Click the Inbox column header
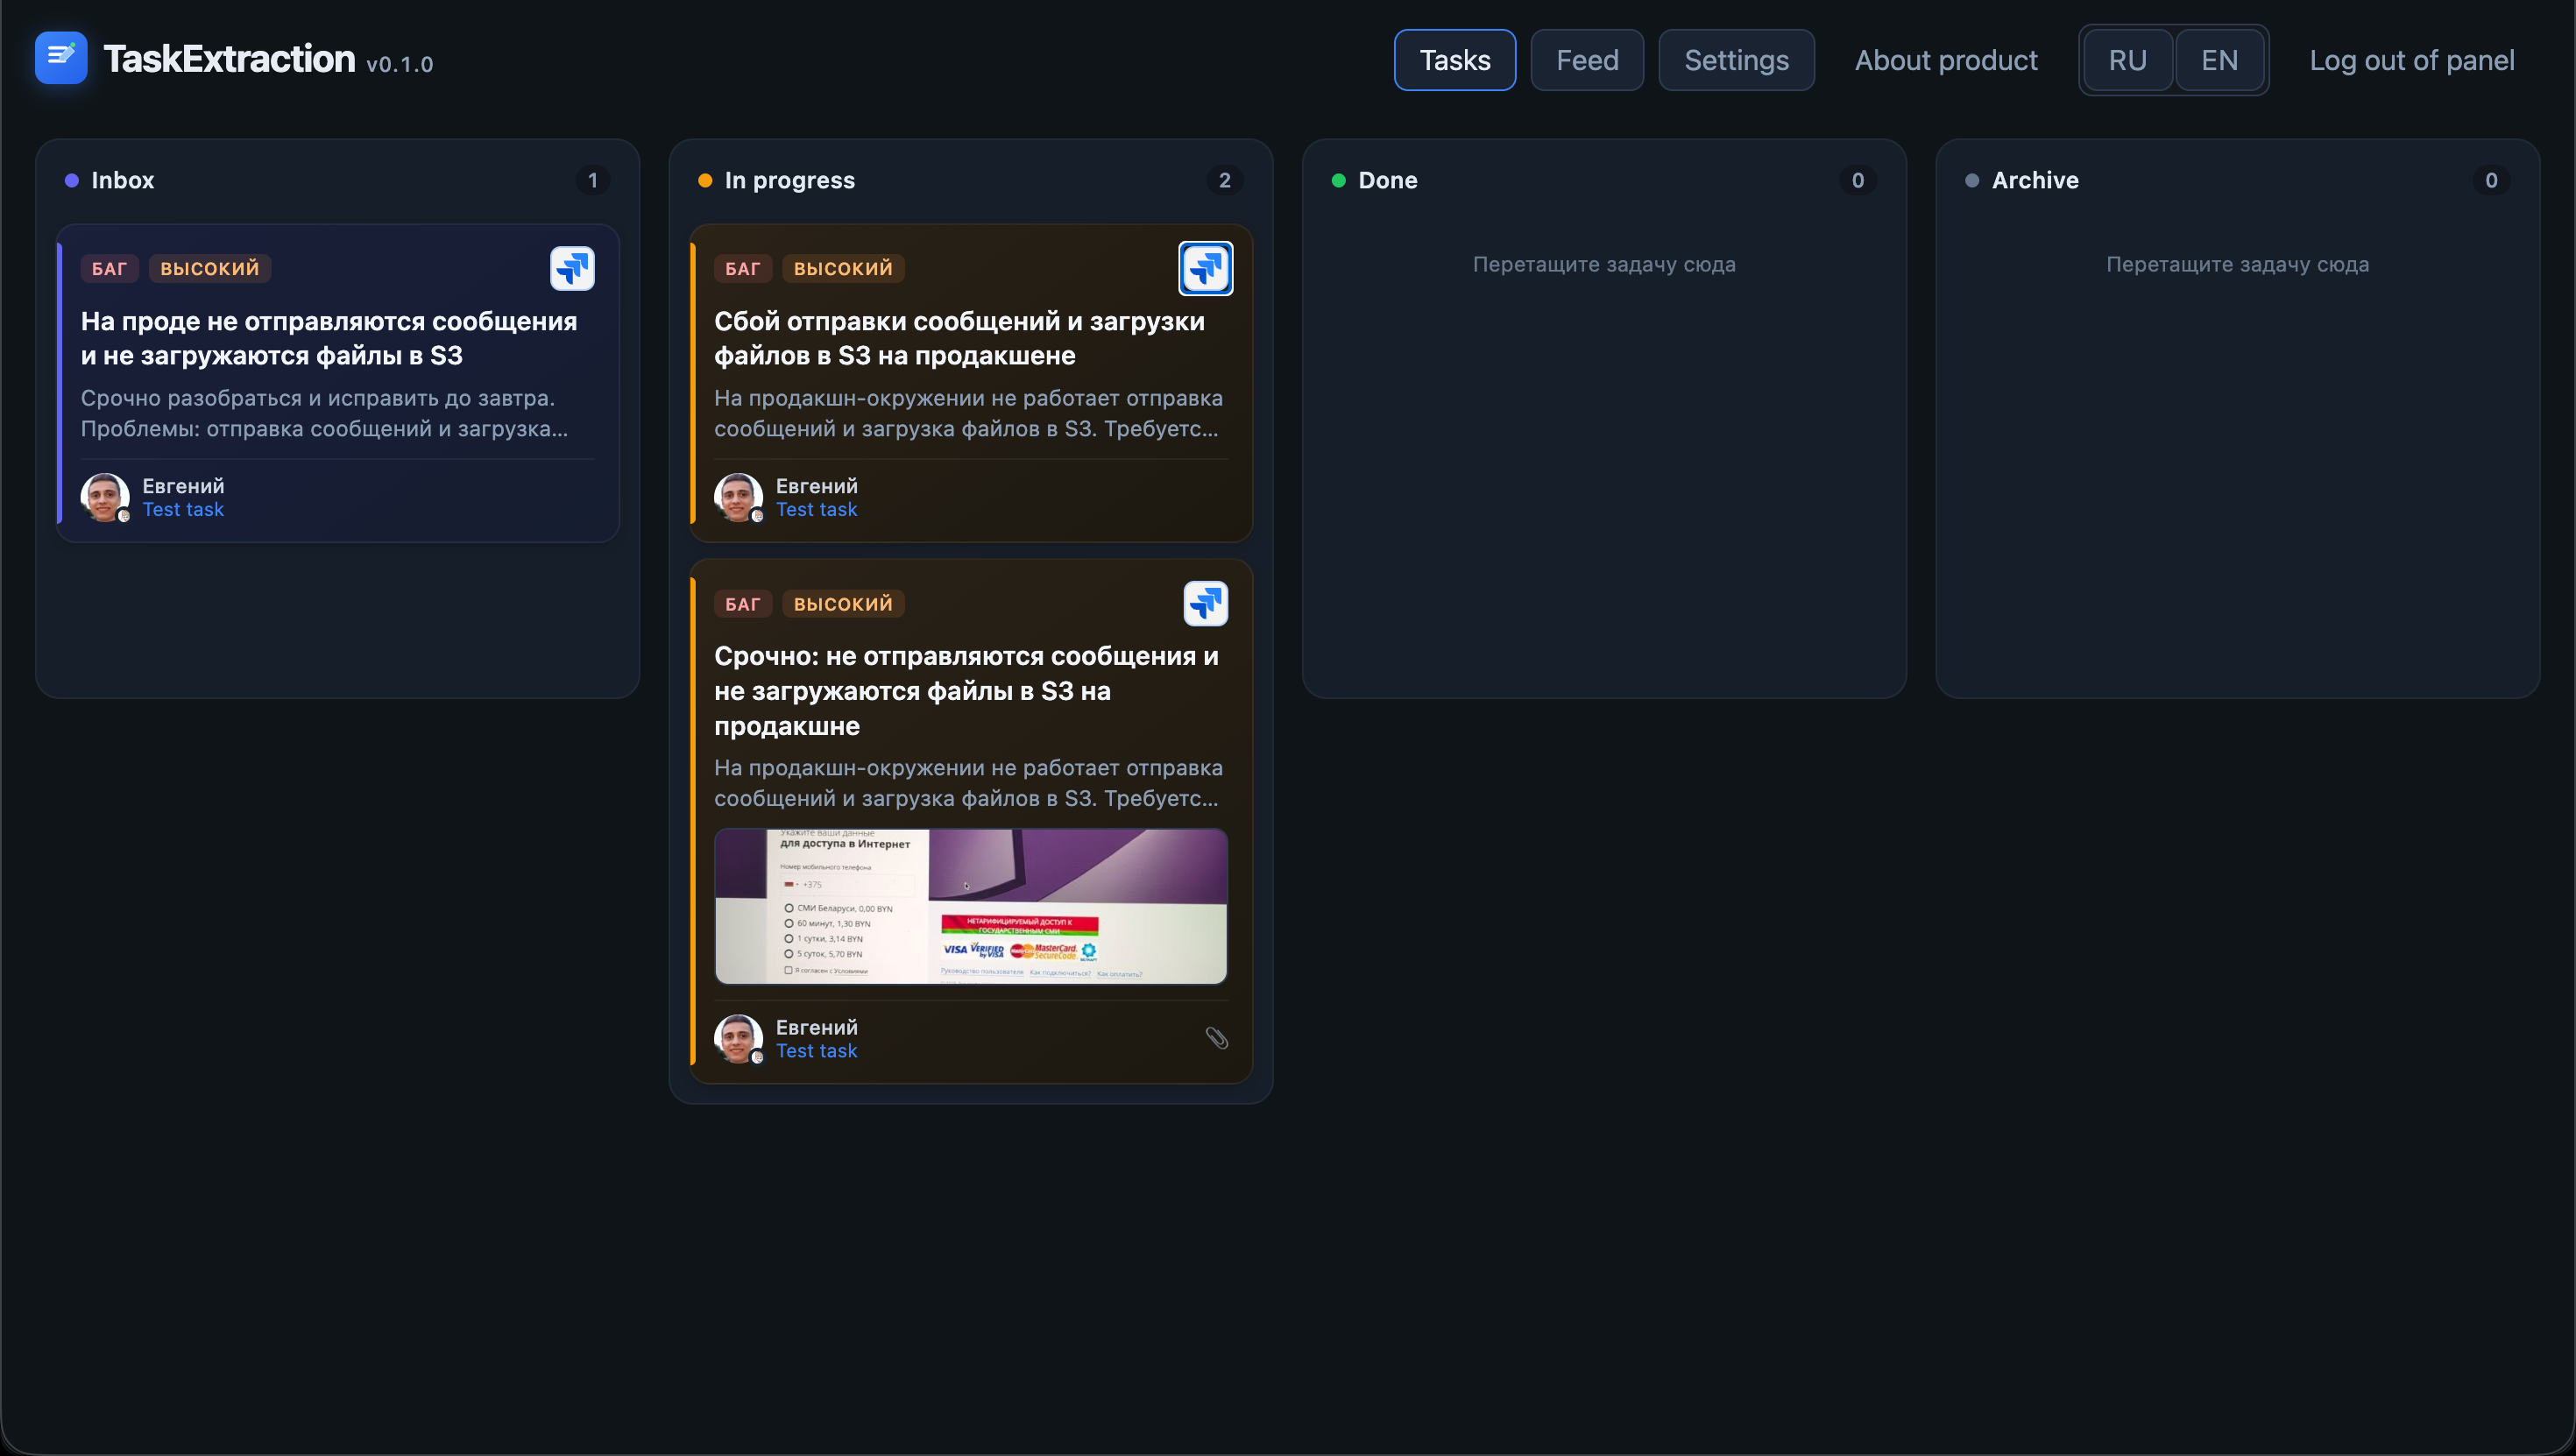Viewport: 2576px width, 1456px height. click(x=122, y=180)
